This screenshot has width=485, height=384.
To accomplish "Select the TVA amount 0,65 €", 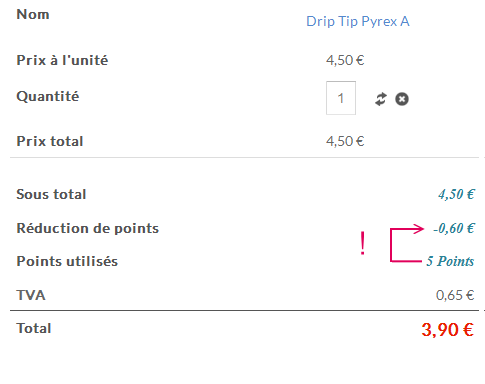I will pyautogui.click(x=455, y=295).
